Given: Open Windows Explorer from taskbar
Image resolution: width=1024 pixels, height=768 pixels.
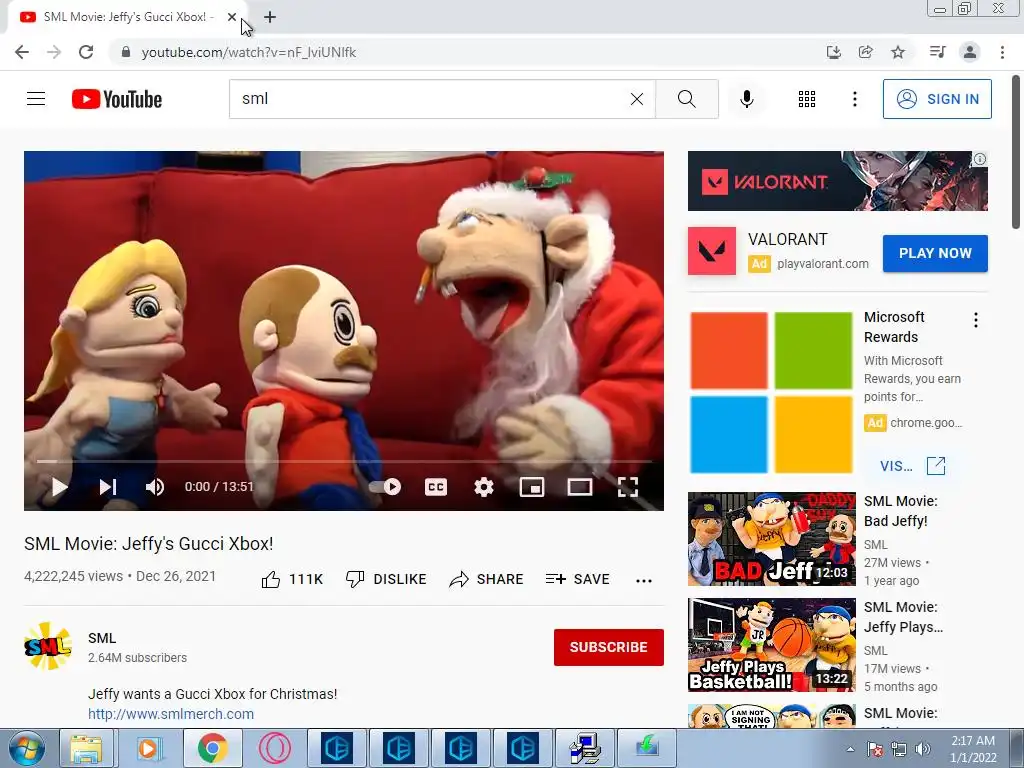Looking at the screenshot, I should pyautogui.click(x=86, y=748).
